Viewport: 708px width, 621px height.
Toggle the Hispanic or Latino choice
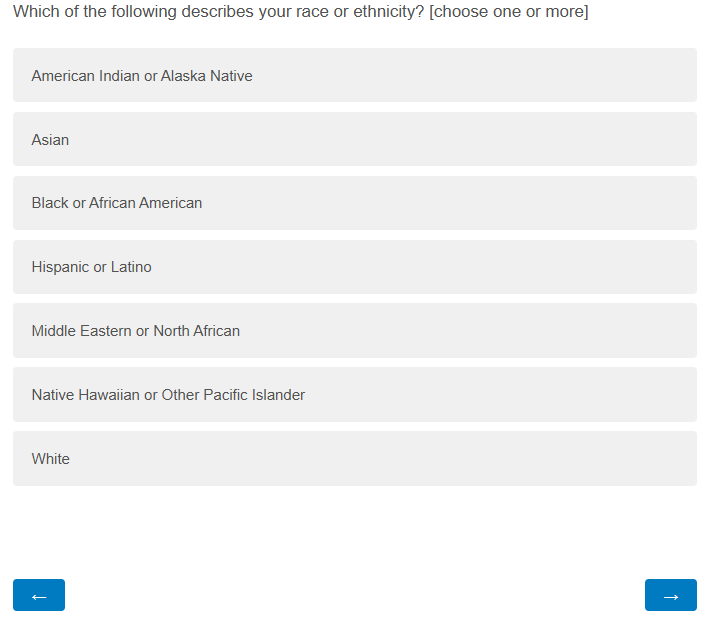point(354,267)
